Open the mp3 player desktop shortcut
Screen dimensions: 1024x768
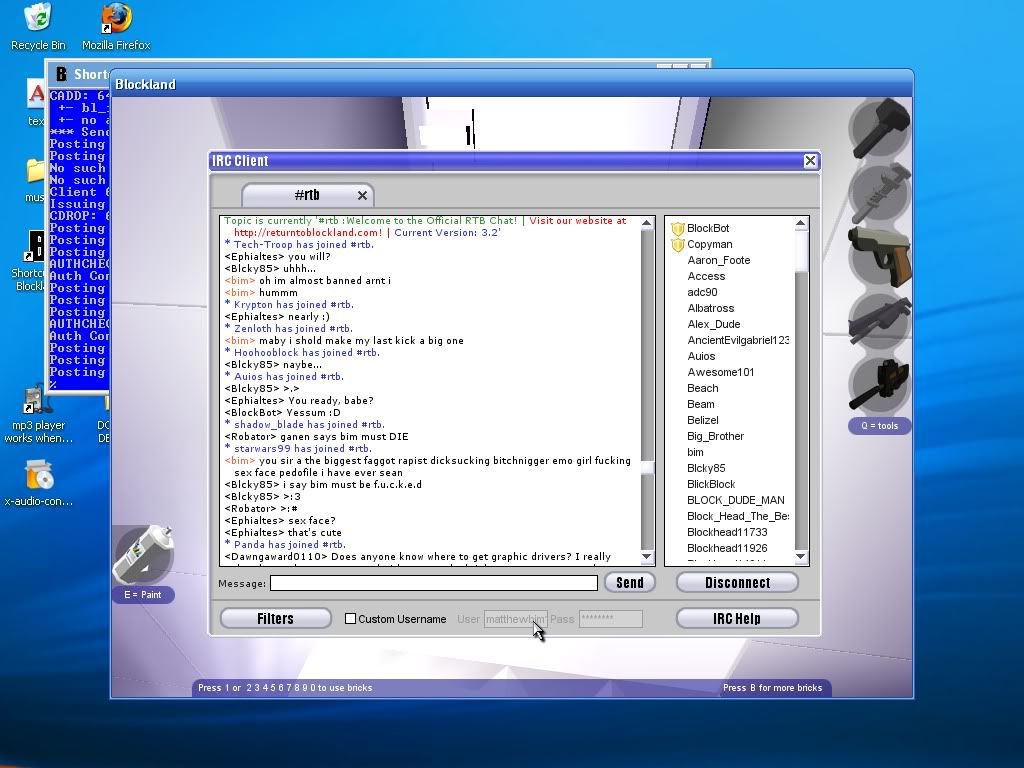(x=38, y=415)
